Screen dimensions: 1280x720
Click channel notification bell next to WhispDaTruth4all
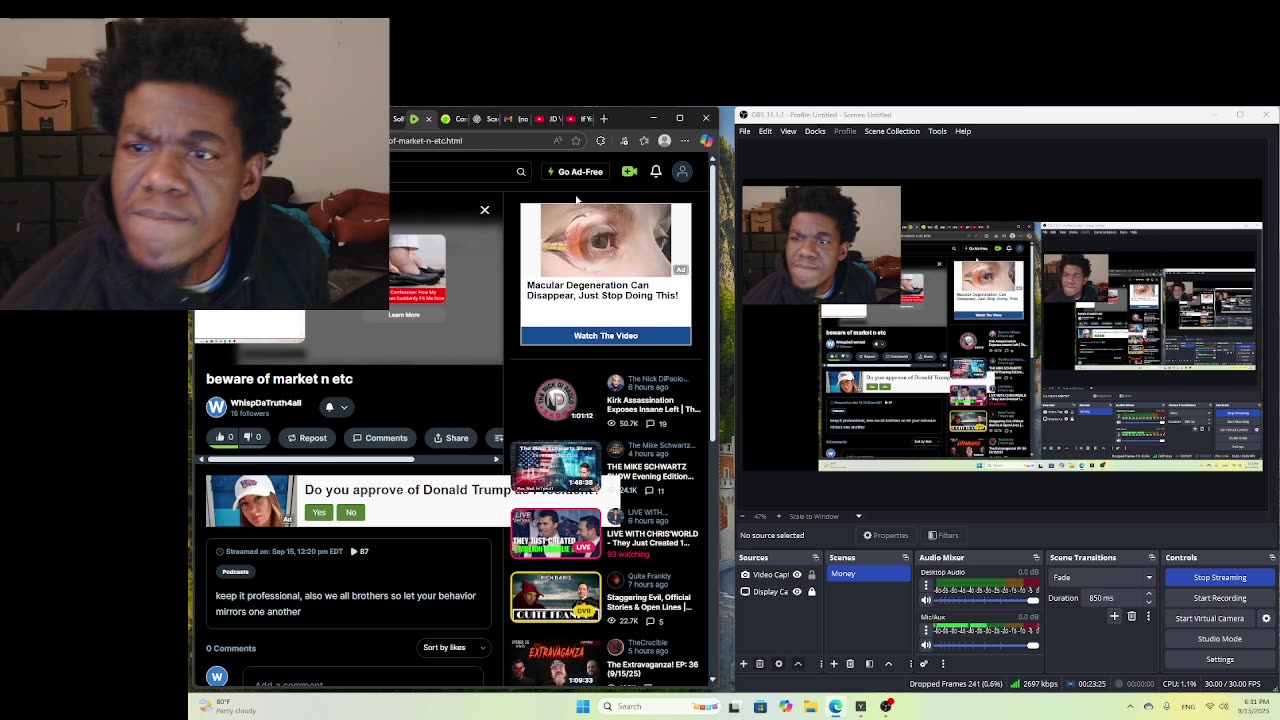(x=329, y=407)
